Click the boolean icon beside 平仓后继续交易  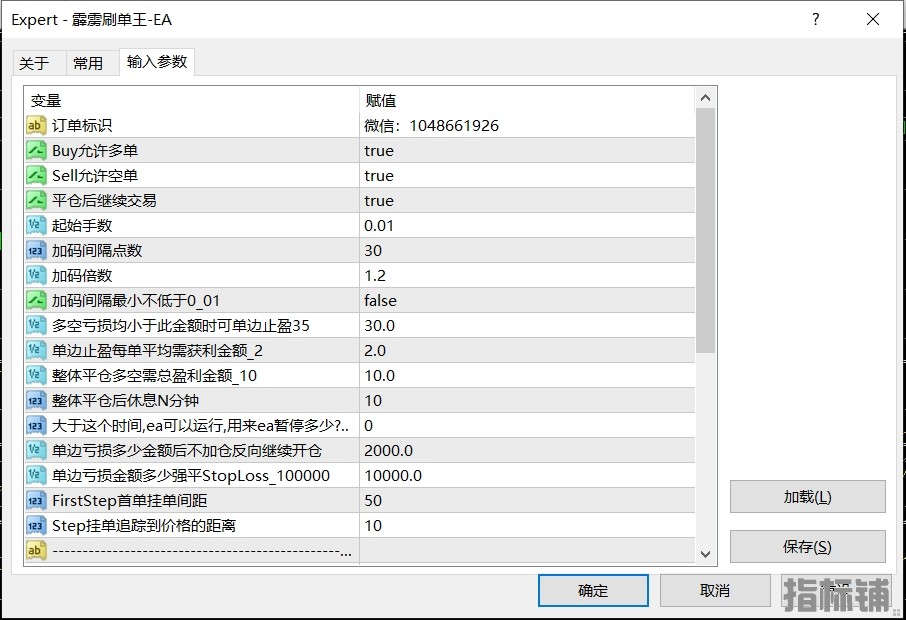(x=36, y=201)
